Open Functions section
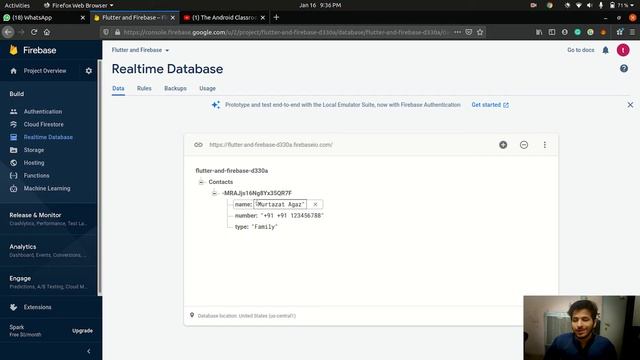 pos(36,176)
